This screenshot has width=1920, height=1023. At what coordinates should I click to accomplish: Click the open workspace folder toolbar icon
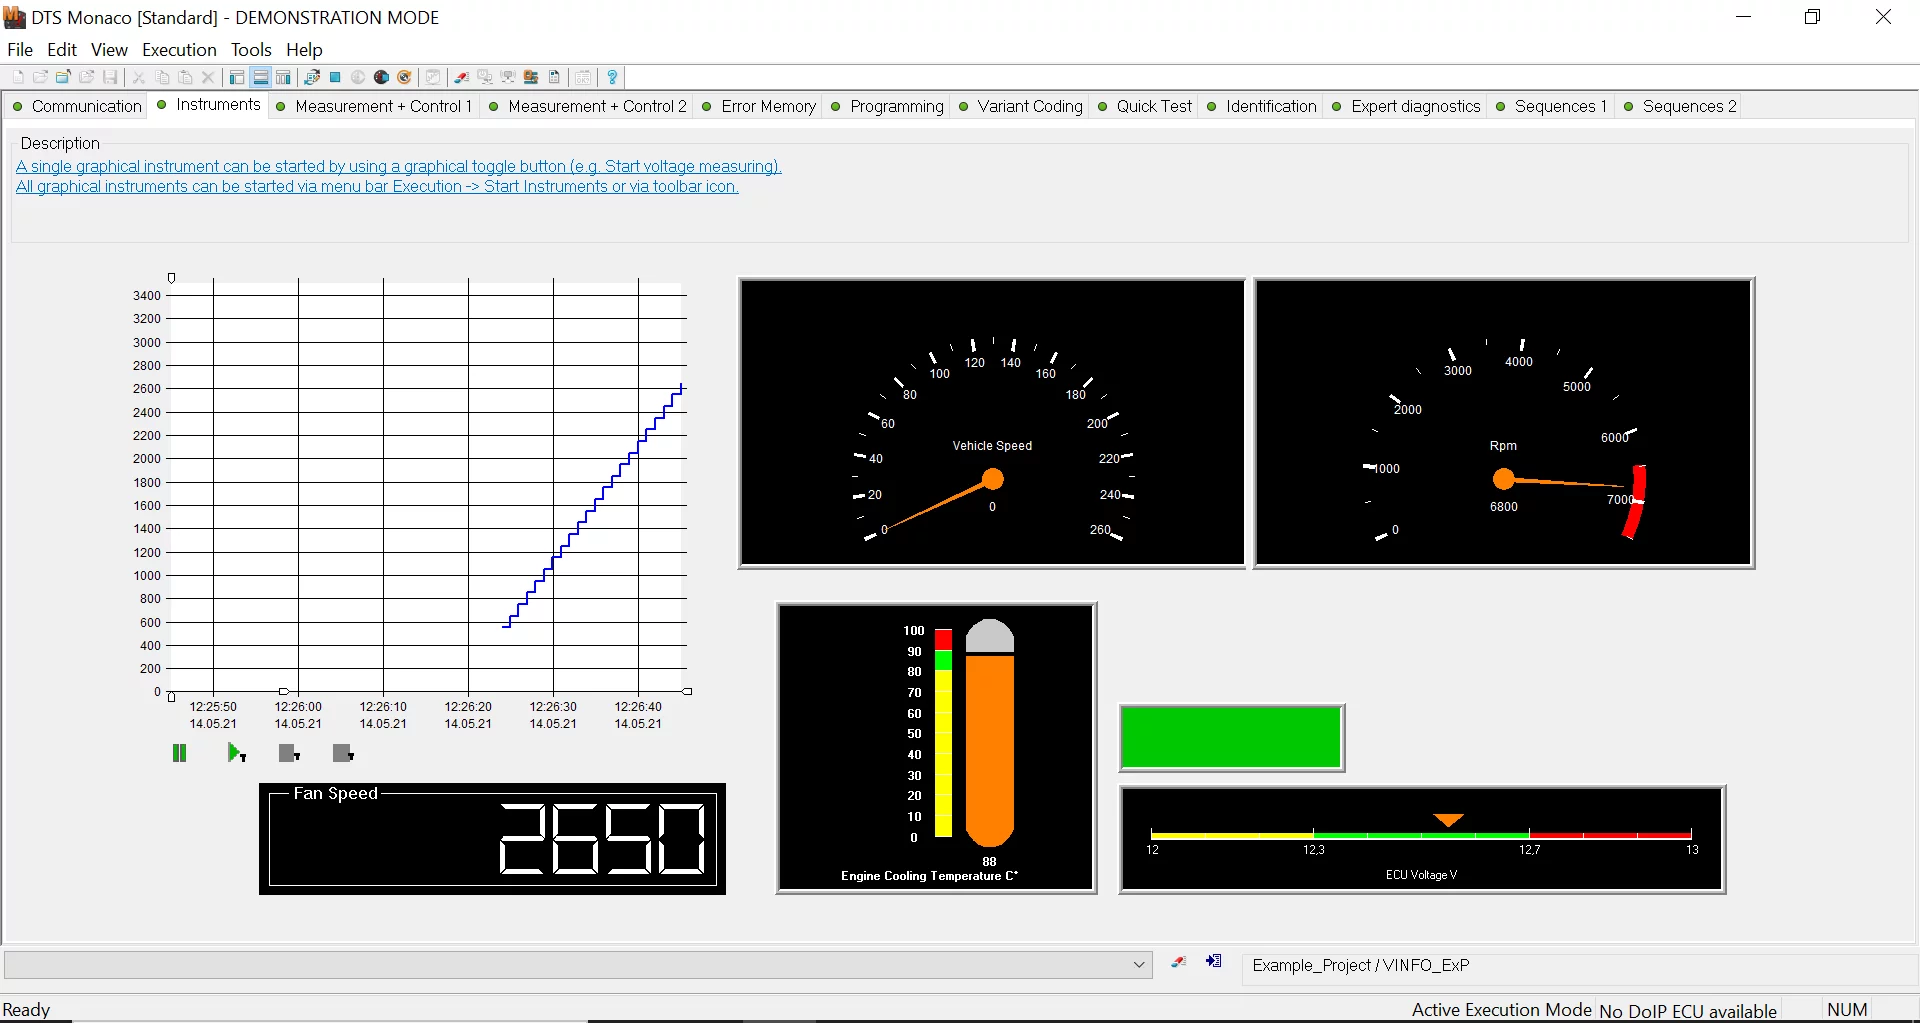pos(63,77)
